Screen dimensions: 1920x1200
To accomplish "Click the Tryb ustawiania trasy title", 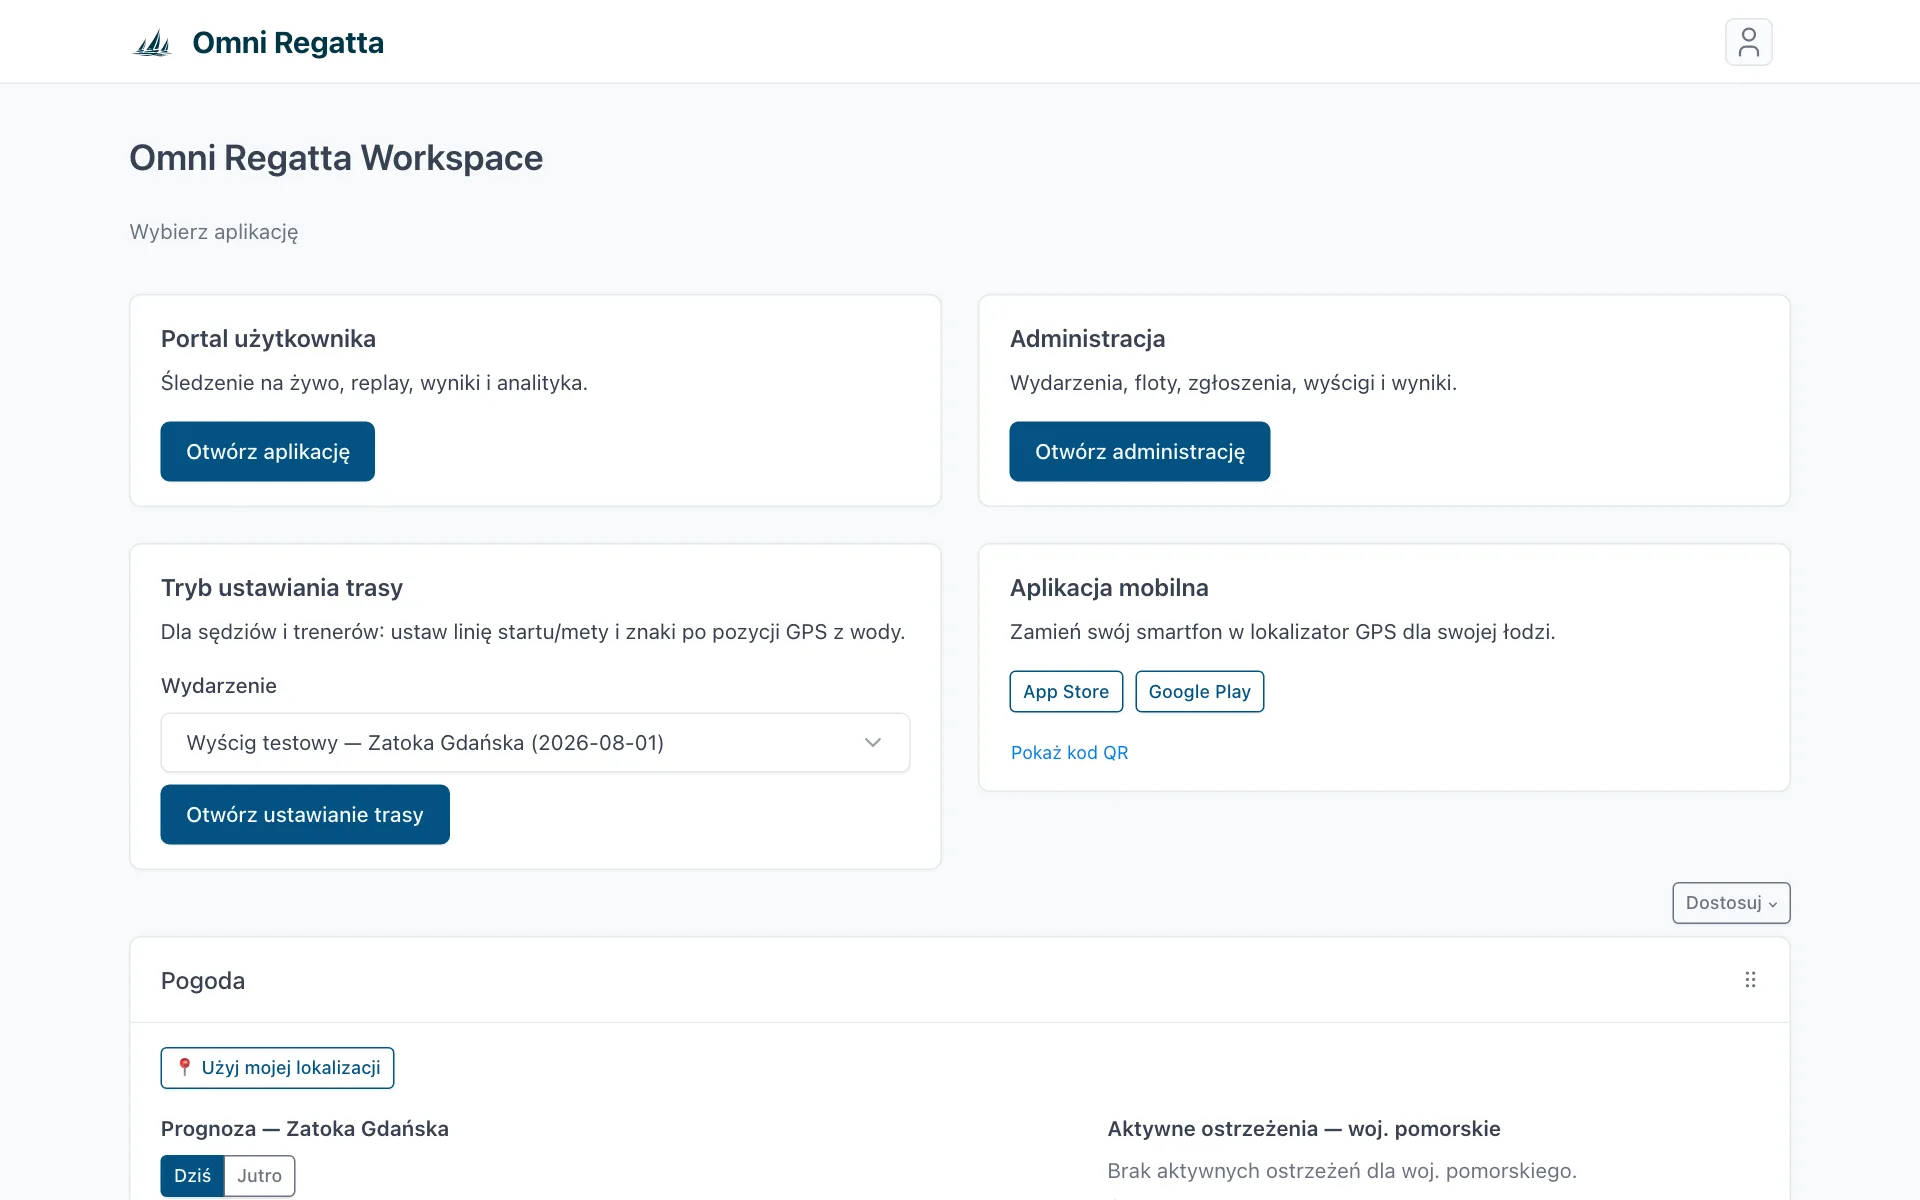I will point(282,588).
